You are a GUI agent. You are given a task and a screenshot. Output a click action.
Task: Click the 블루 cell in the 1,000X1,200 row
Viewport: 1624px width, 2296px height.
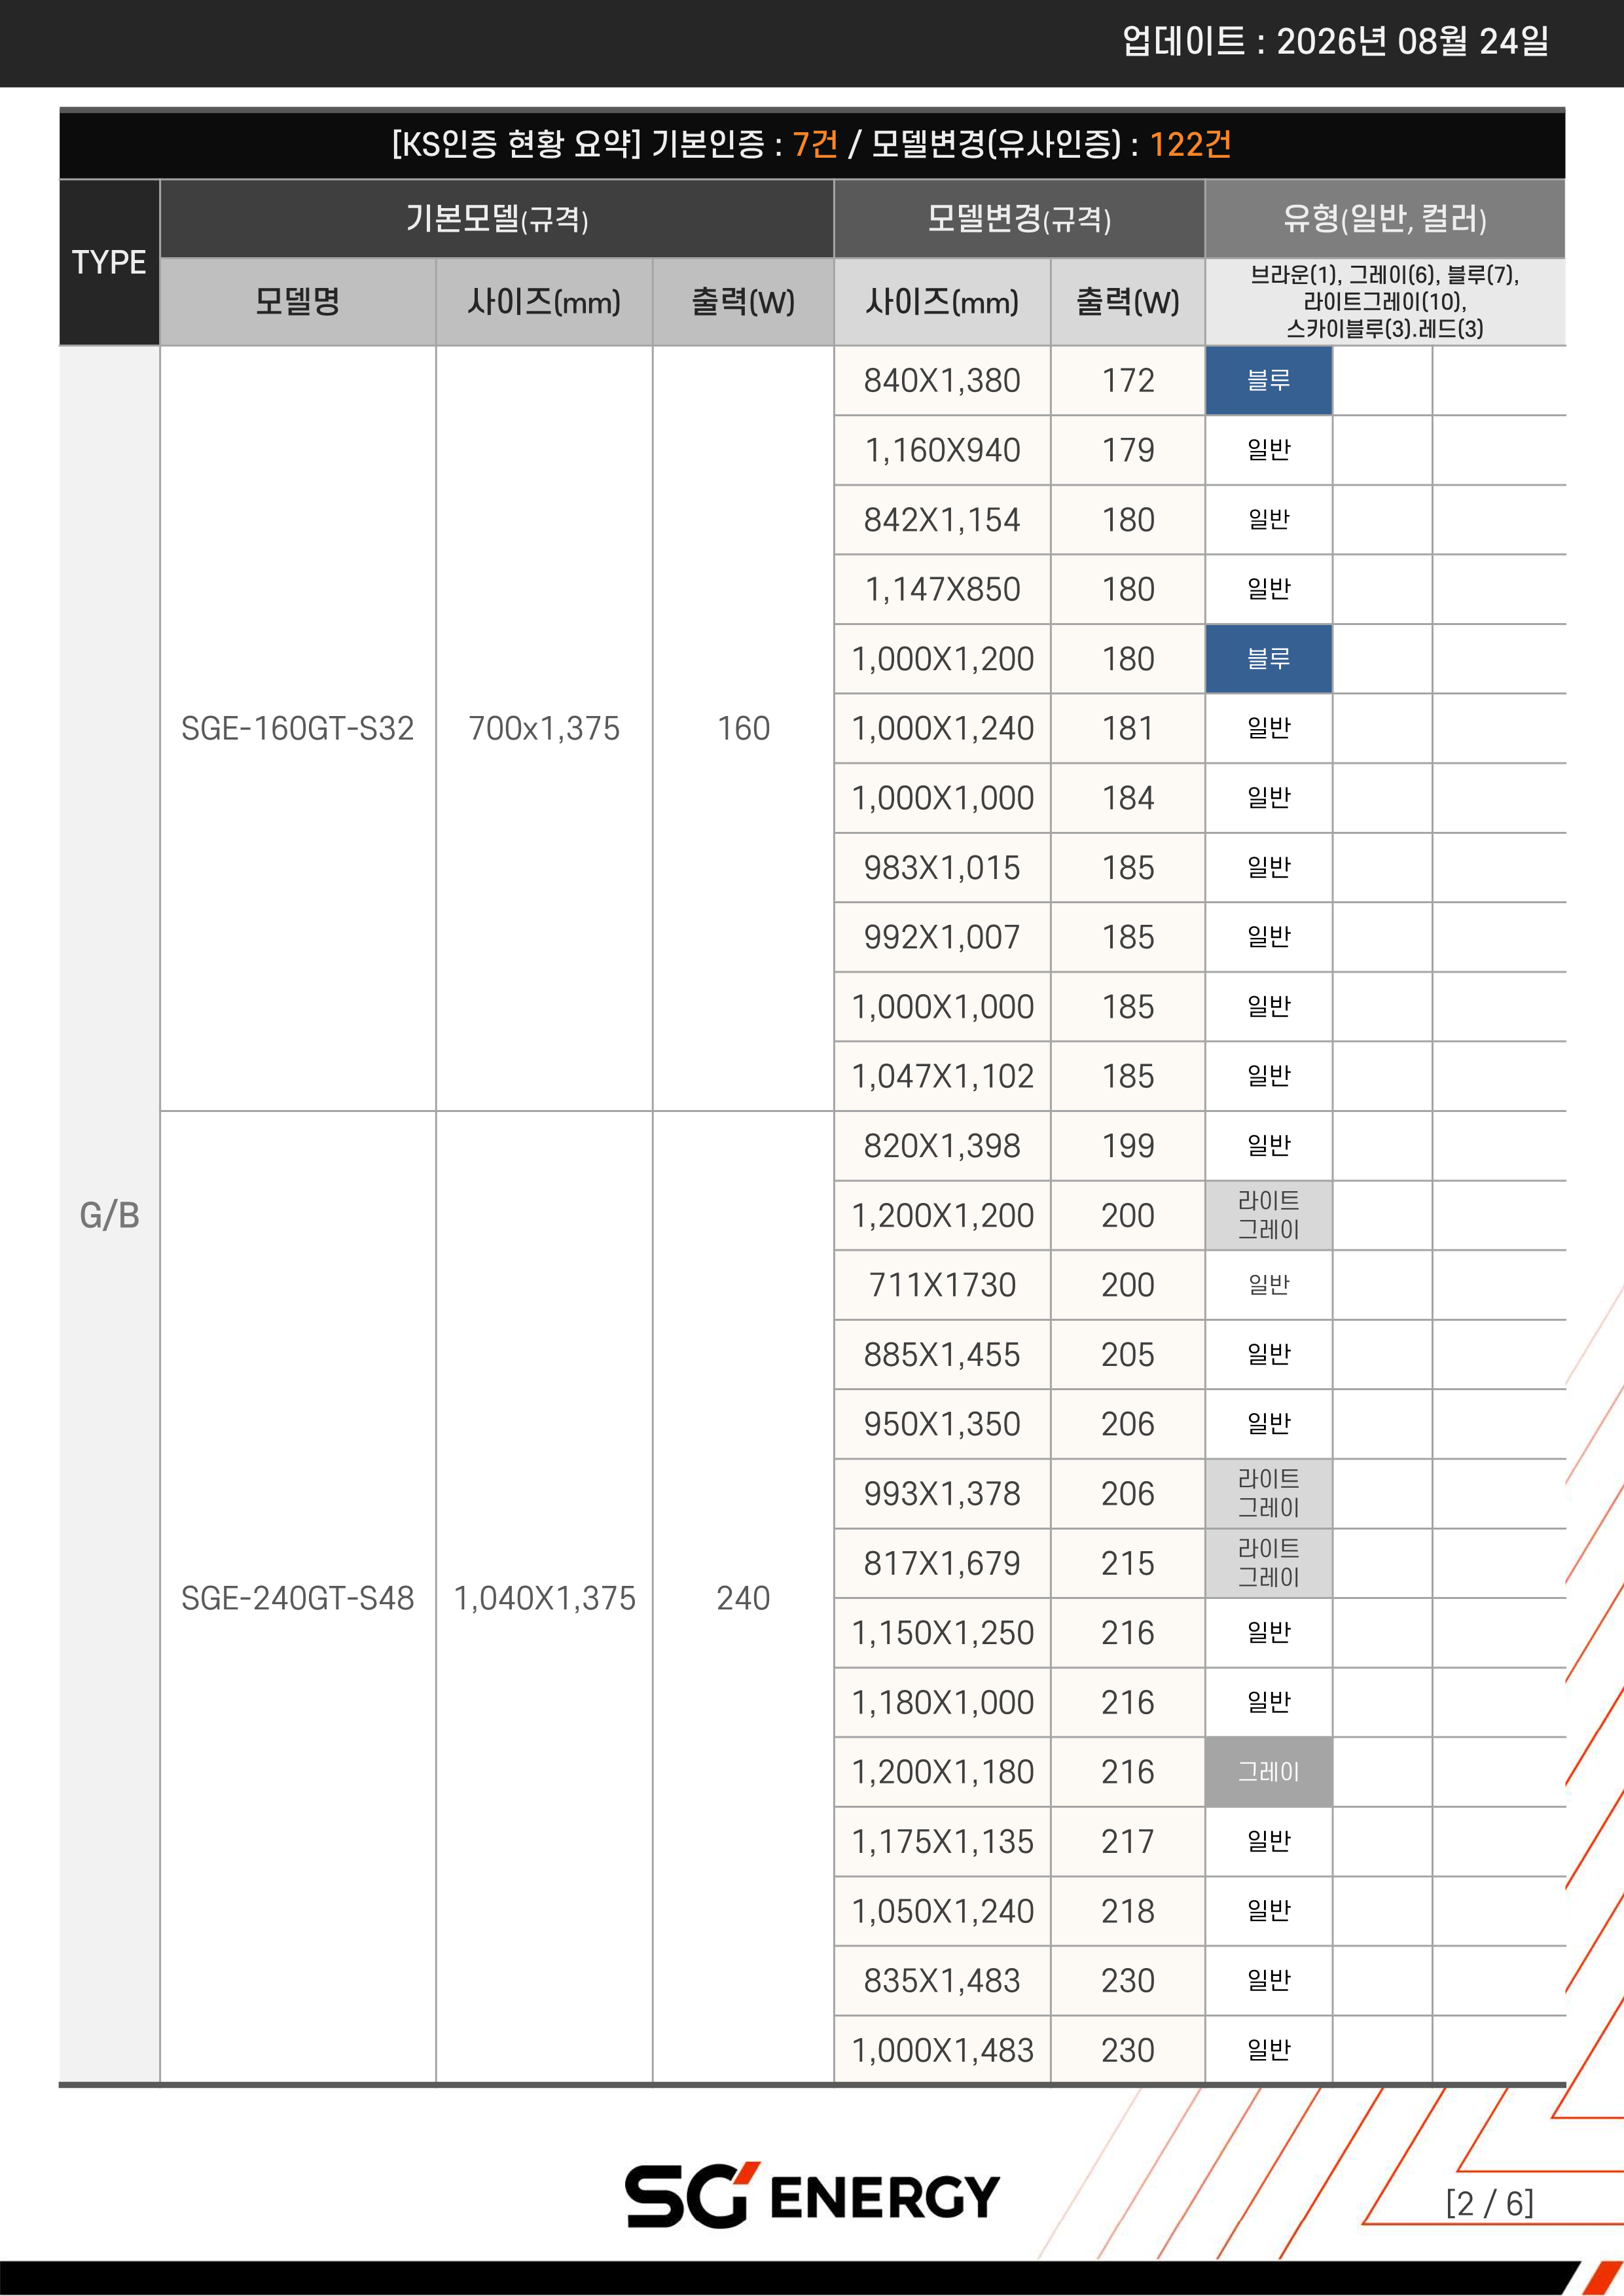point(1269,659)
